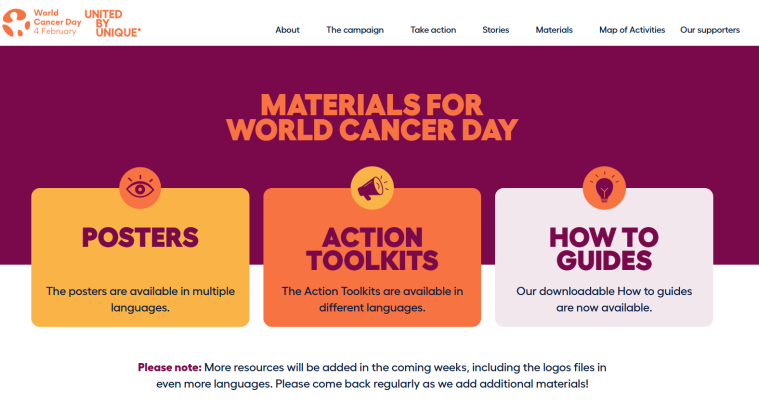Open the Map of Activities page
Screen dimensions: 759x404
click(x=632, y=30)
